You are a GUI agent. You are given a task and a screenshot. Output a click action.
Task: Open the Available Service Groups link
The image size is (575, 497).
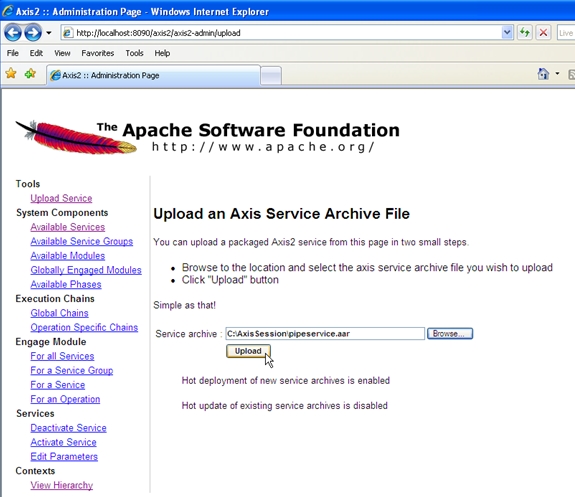tap(81, 241)
